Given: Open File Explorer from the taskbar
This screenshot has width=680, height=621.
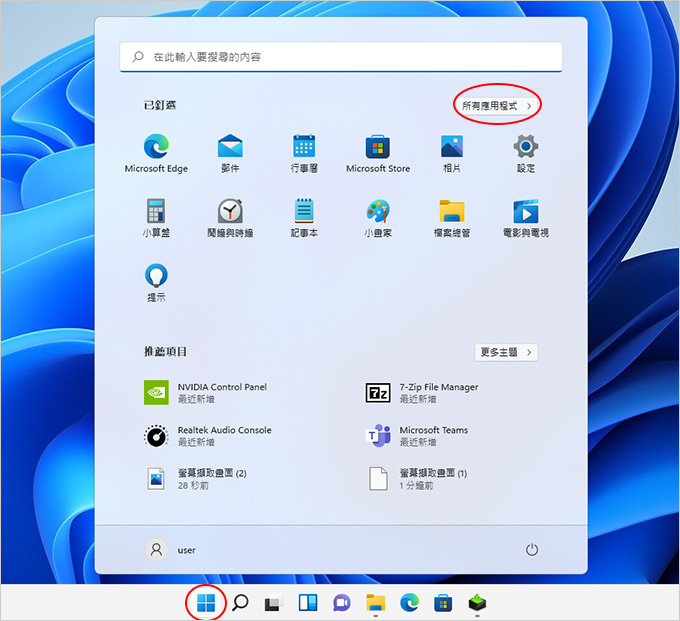Looking at the screenshot, I should [x=376, y=603].
